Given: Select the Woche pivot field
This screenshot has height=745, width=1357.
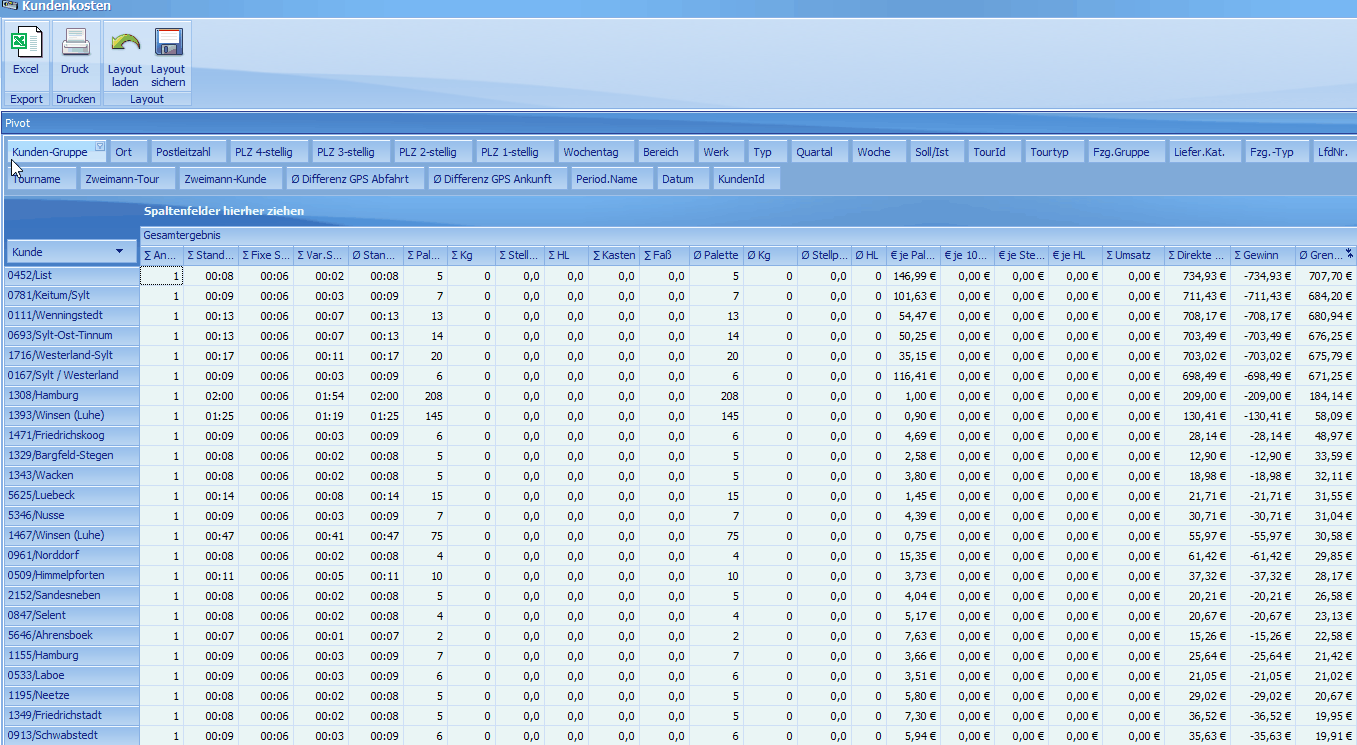Looking at the screenshot, I should click(879, 152).
